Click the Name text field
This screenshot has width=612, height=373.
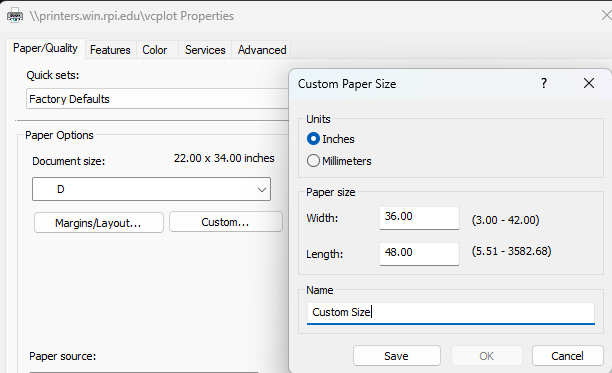pos(450,313)
